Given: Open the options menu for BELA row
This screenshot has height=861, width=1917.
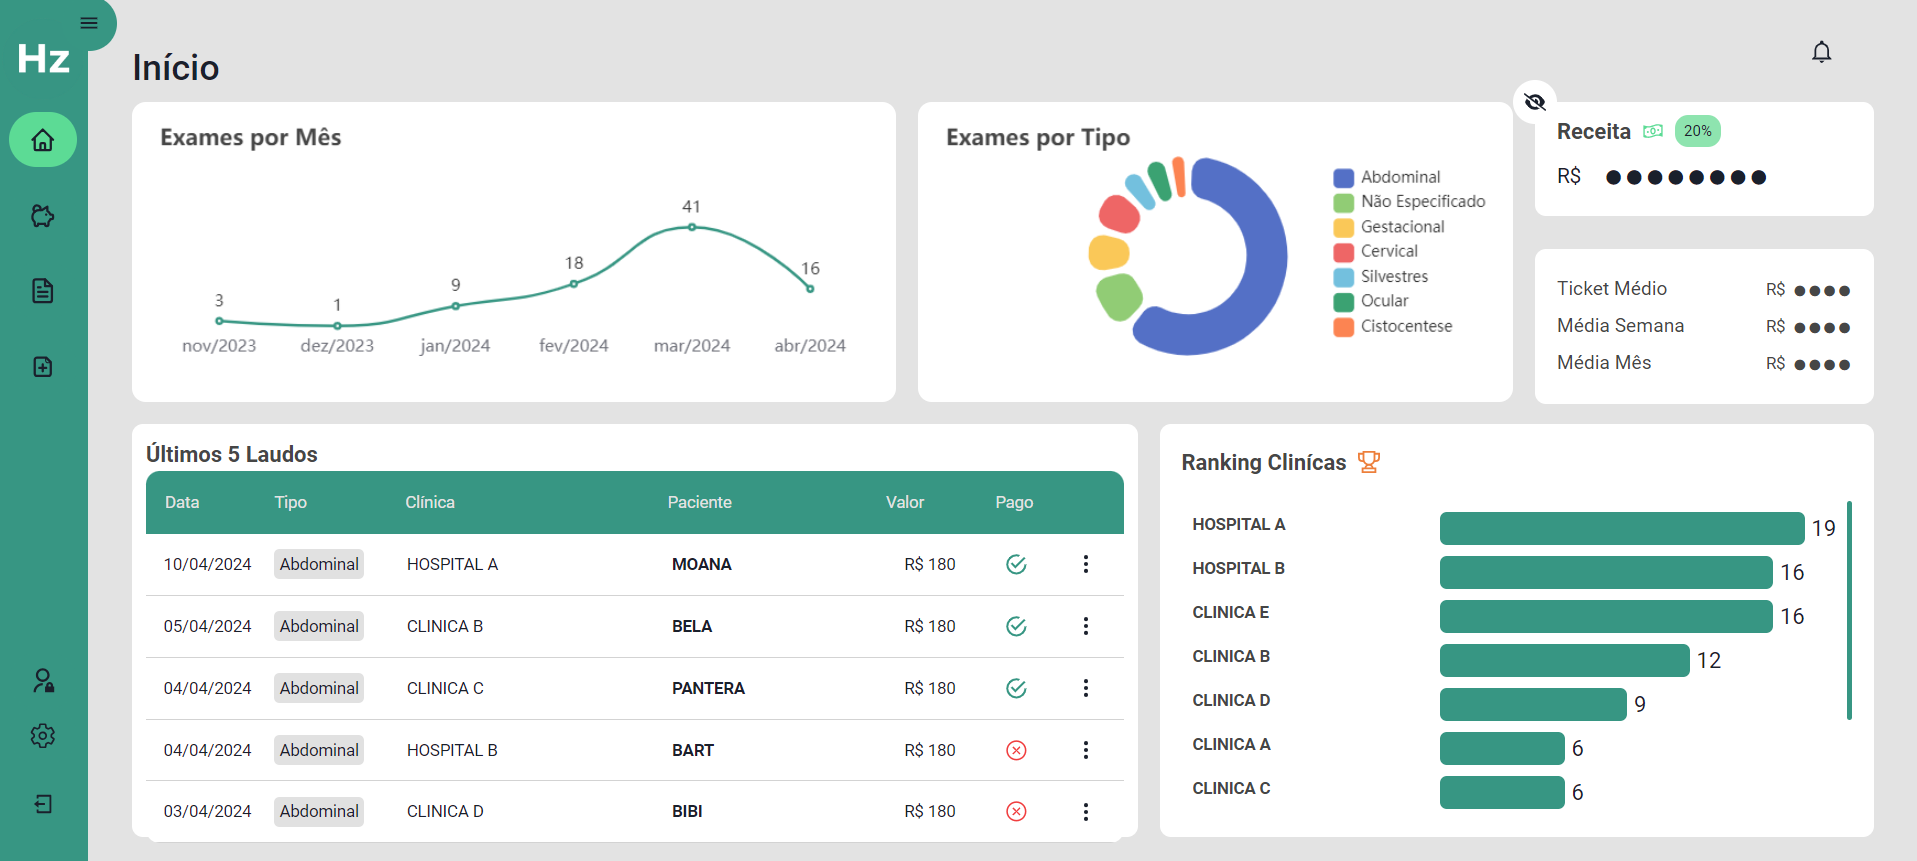Looking at the screenshot, I should tap(1085, 626).
